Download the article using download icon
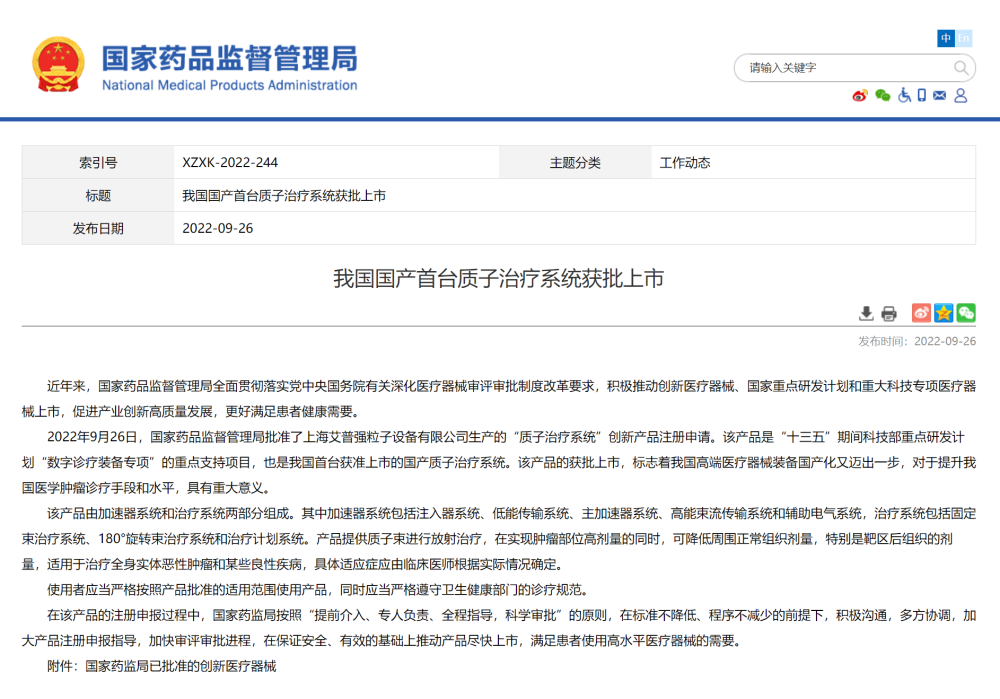The image size is (1000, 699). click(866, 313)
